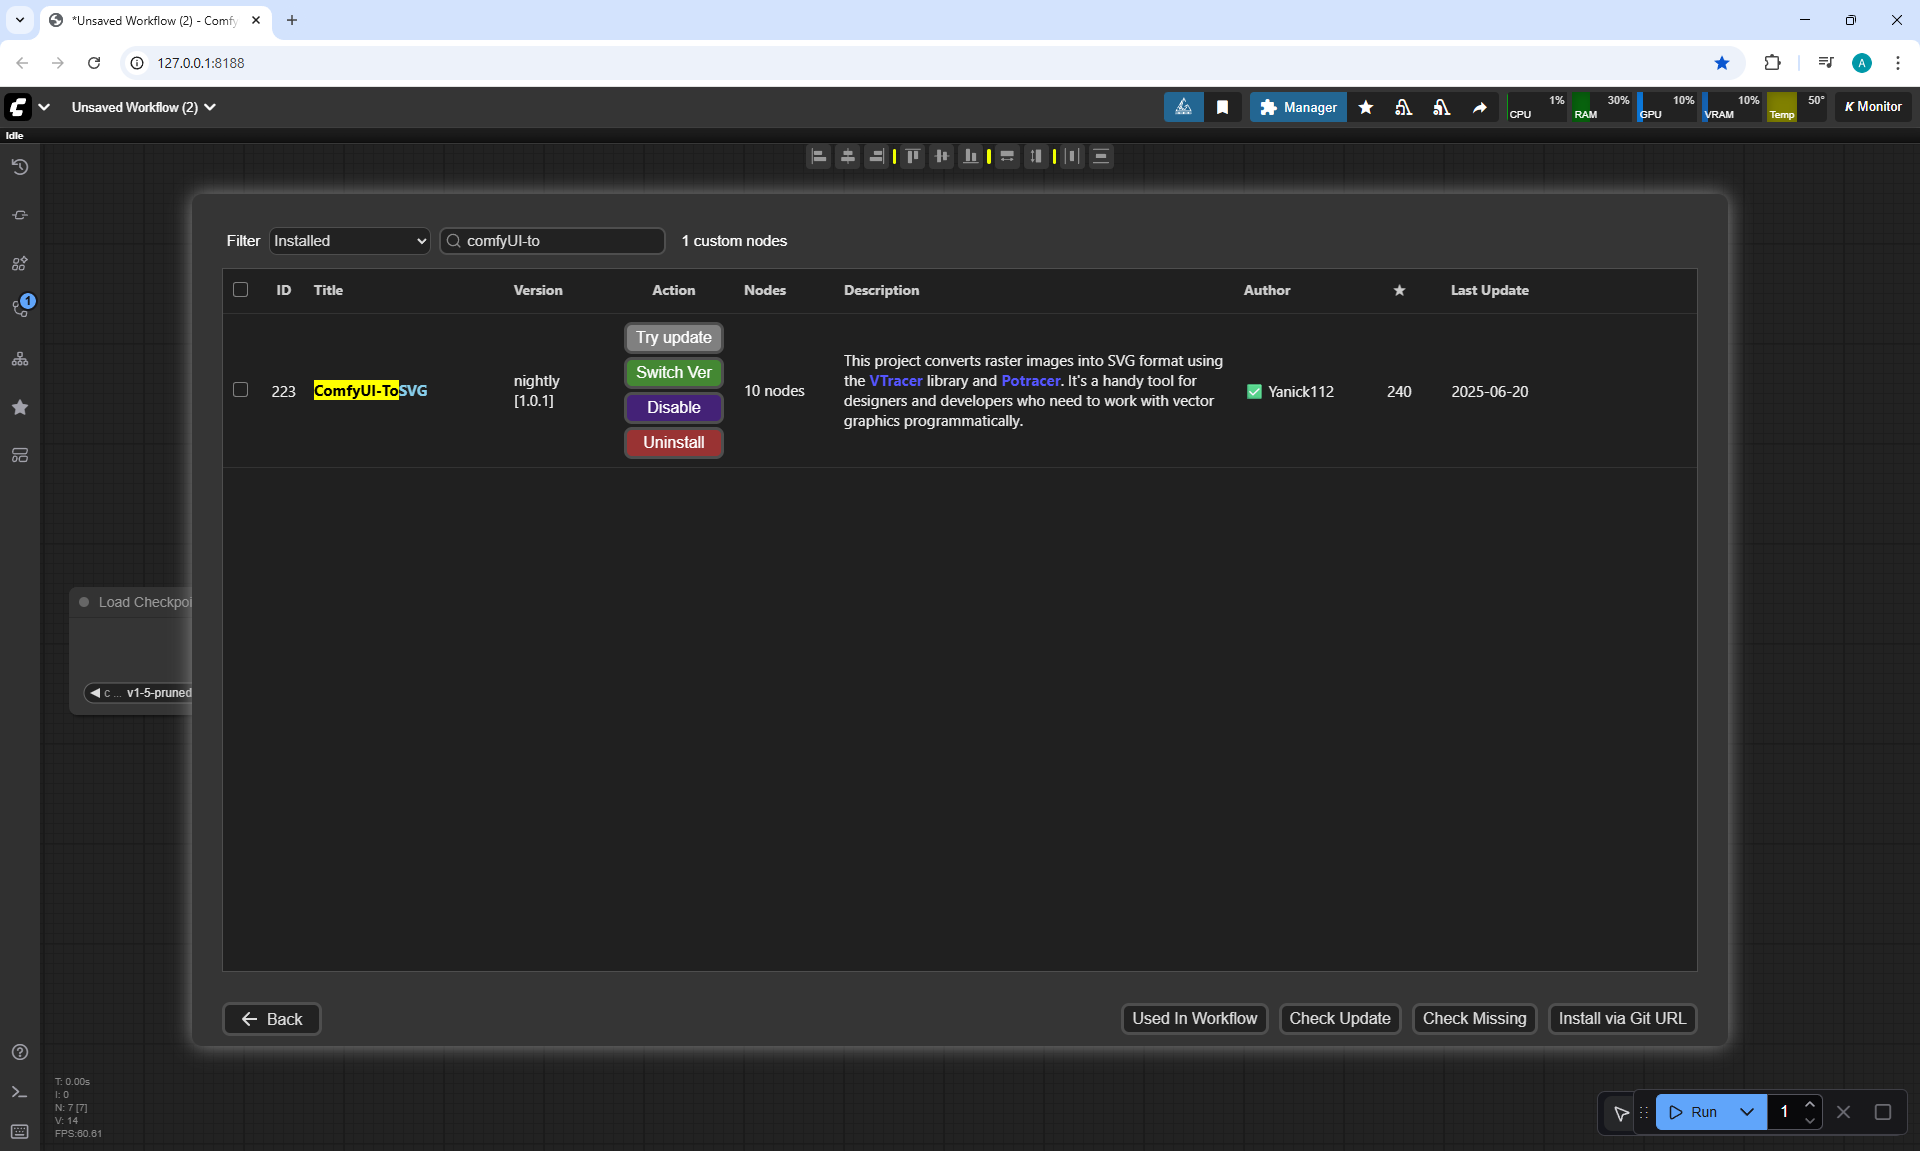The width and height of the screenshot is (1920, 1151).
Task: Toggle the green checkbox beside Yanick112
Action: point(1254,392)
